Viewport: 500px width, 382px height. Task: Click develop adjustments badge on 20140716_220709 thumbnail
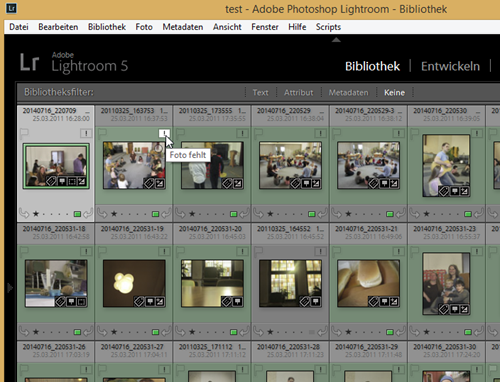(82, 181)
